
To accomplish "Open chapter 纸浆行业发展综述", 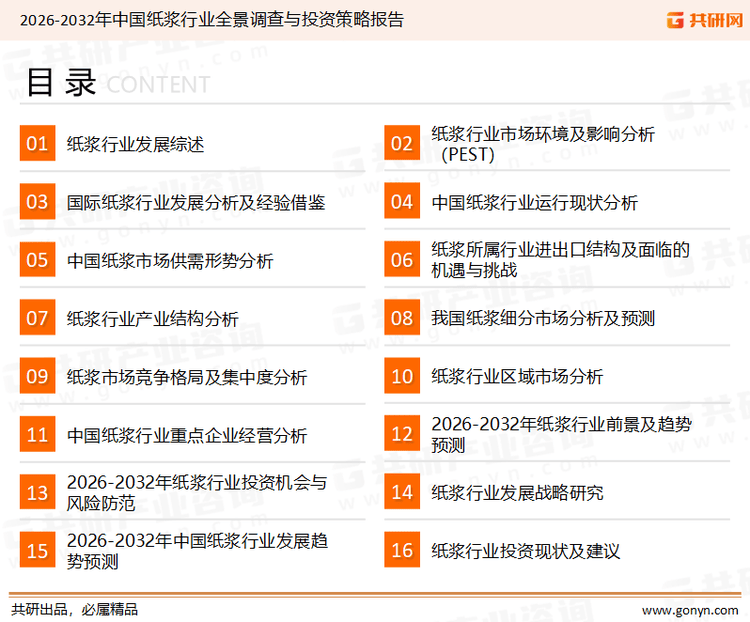I will click(135, 144).
